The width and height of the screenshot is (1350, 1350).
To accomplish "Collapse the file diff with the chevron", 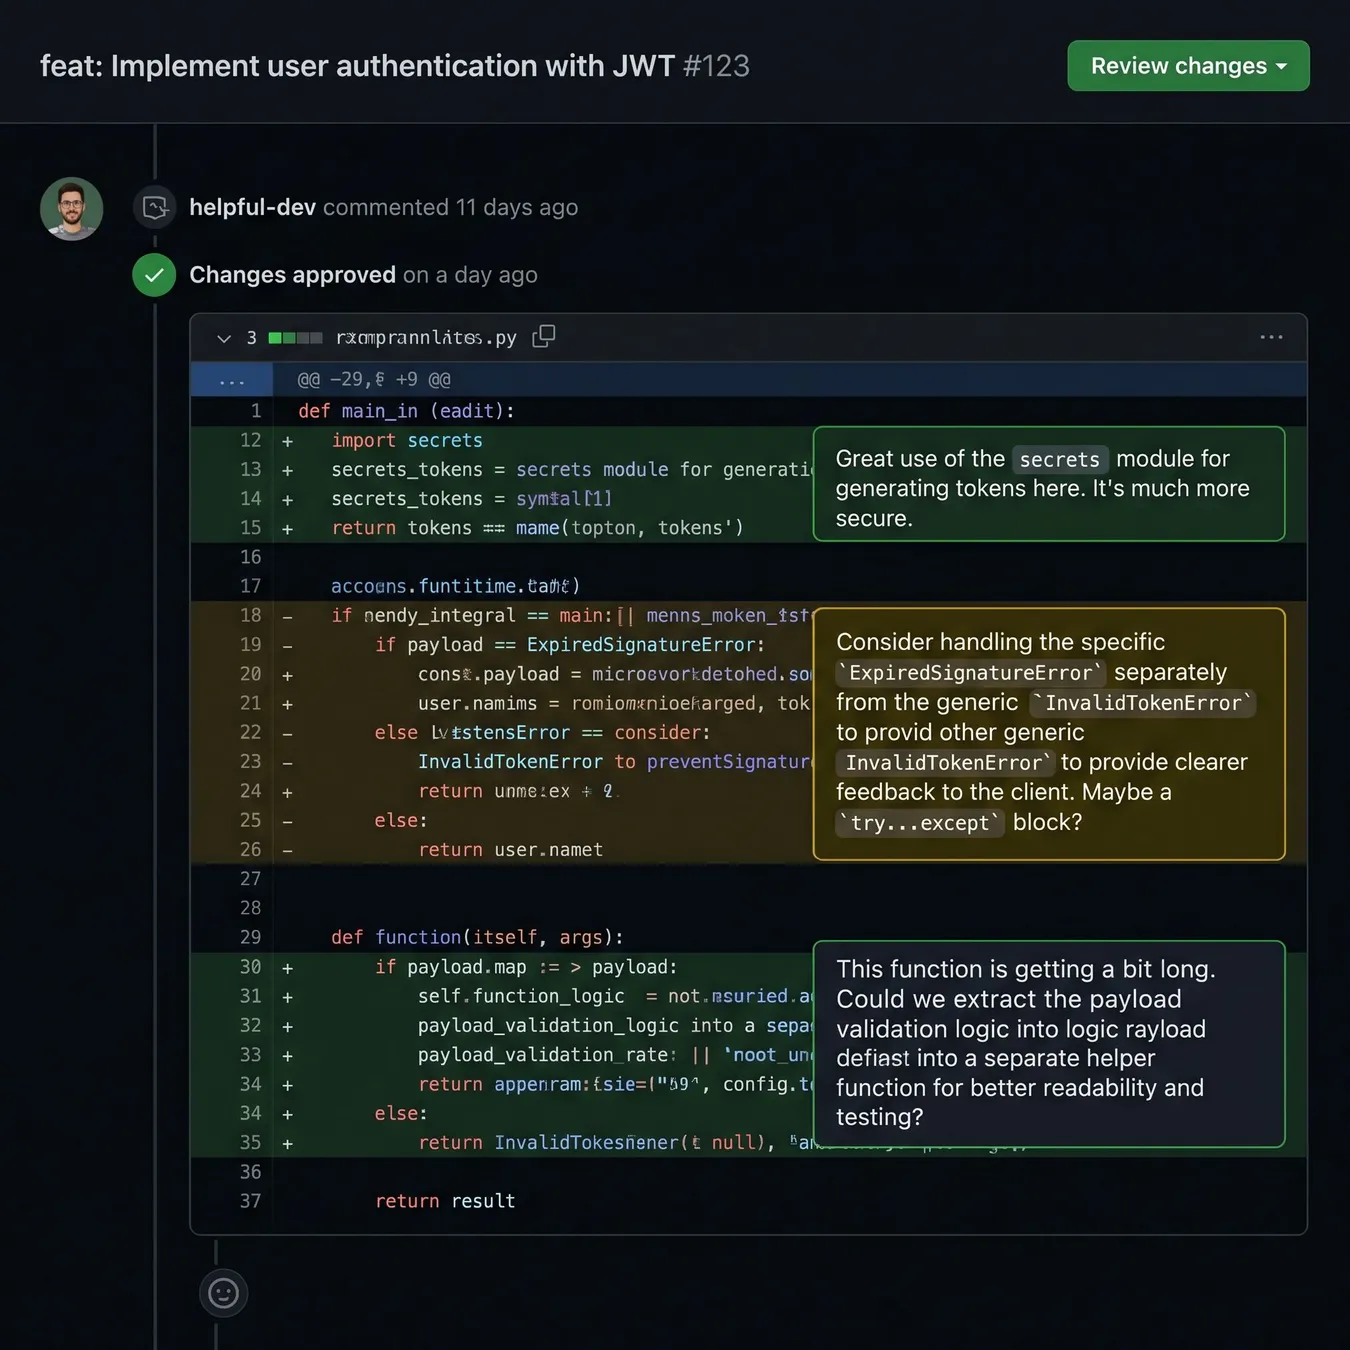I will pos(224,338).
